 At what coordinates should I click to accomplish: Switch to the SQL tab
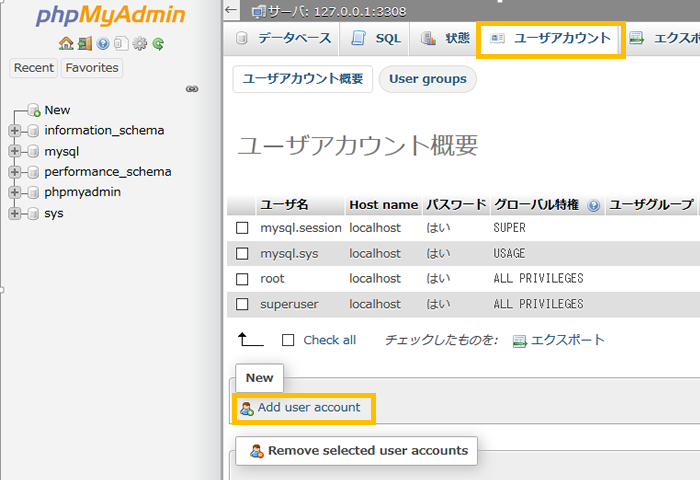376,39
